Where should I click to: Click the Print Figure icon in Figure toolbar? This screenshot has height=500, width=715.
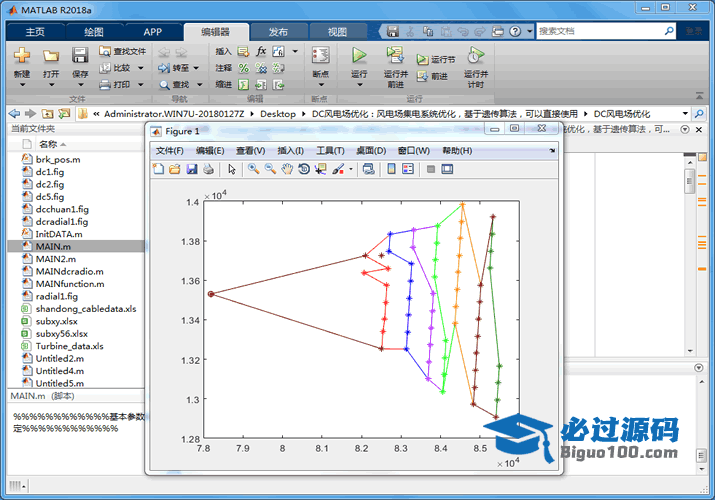pos(208,169)
